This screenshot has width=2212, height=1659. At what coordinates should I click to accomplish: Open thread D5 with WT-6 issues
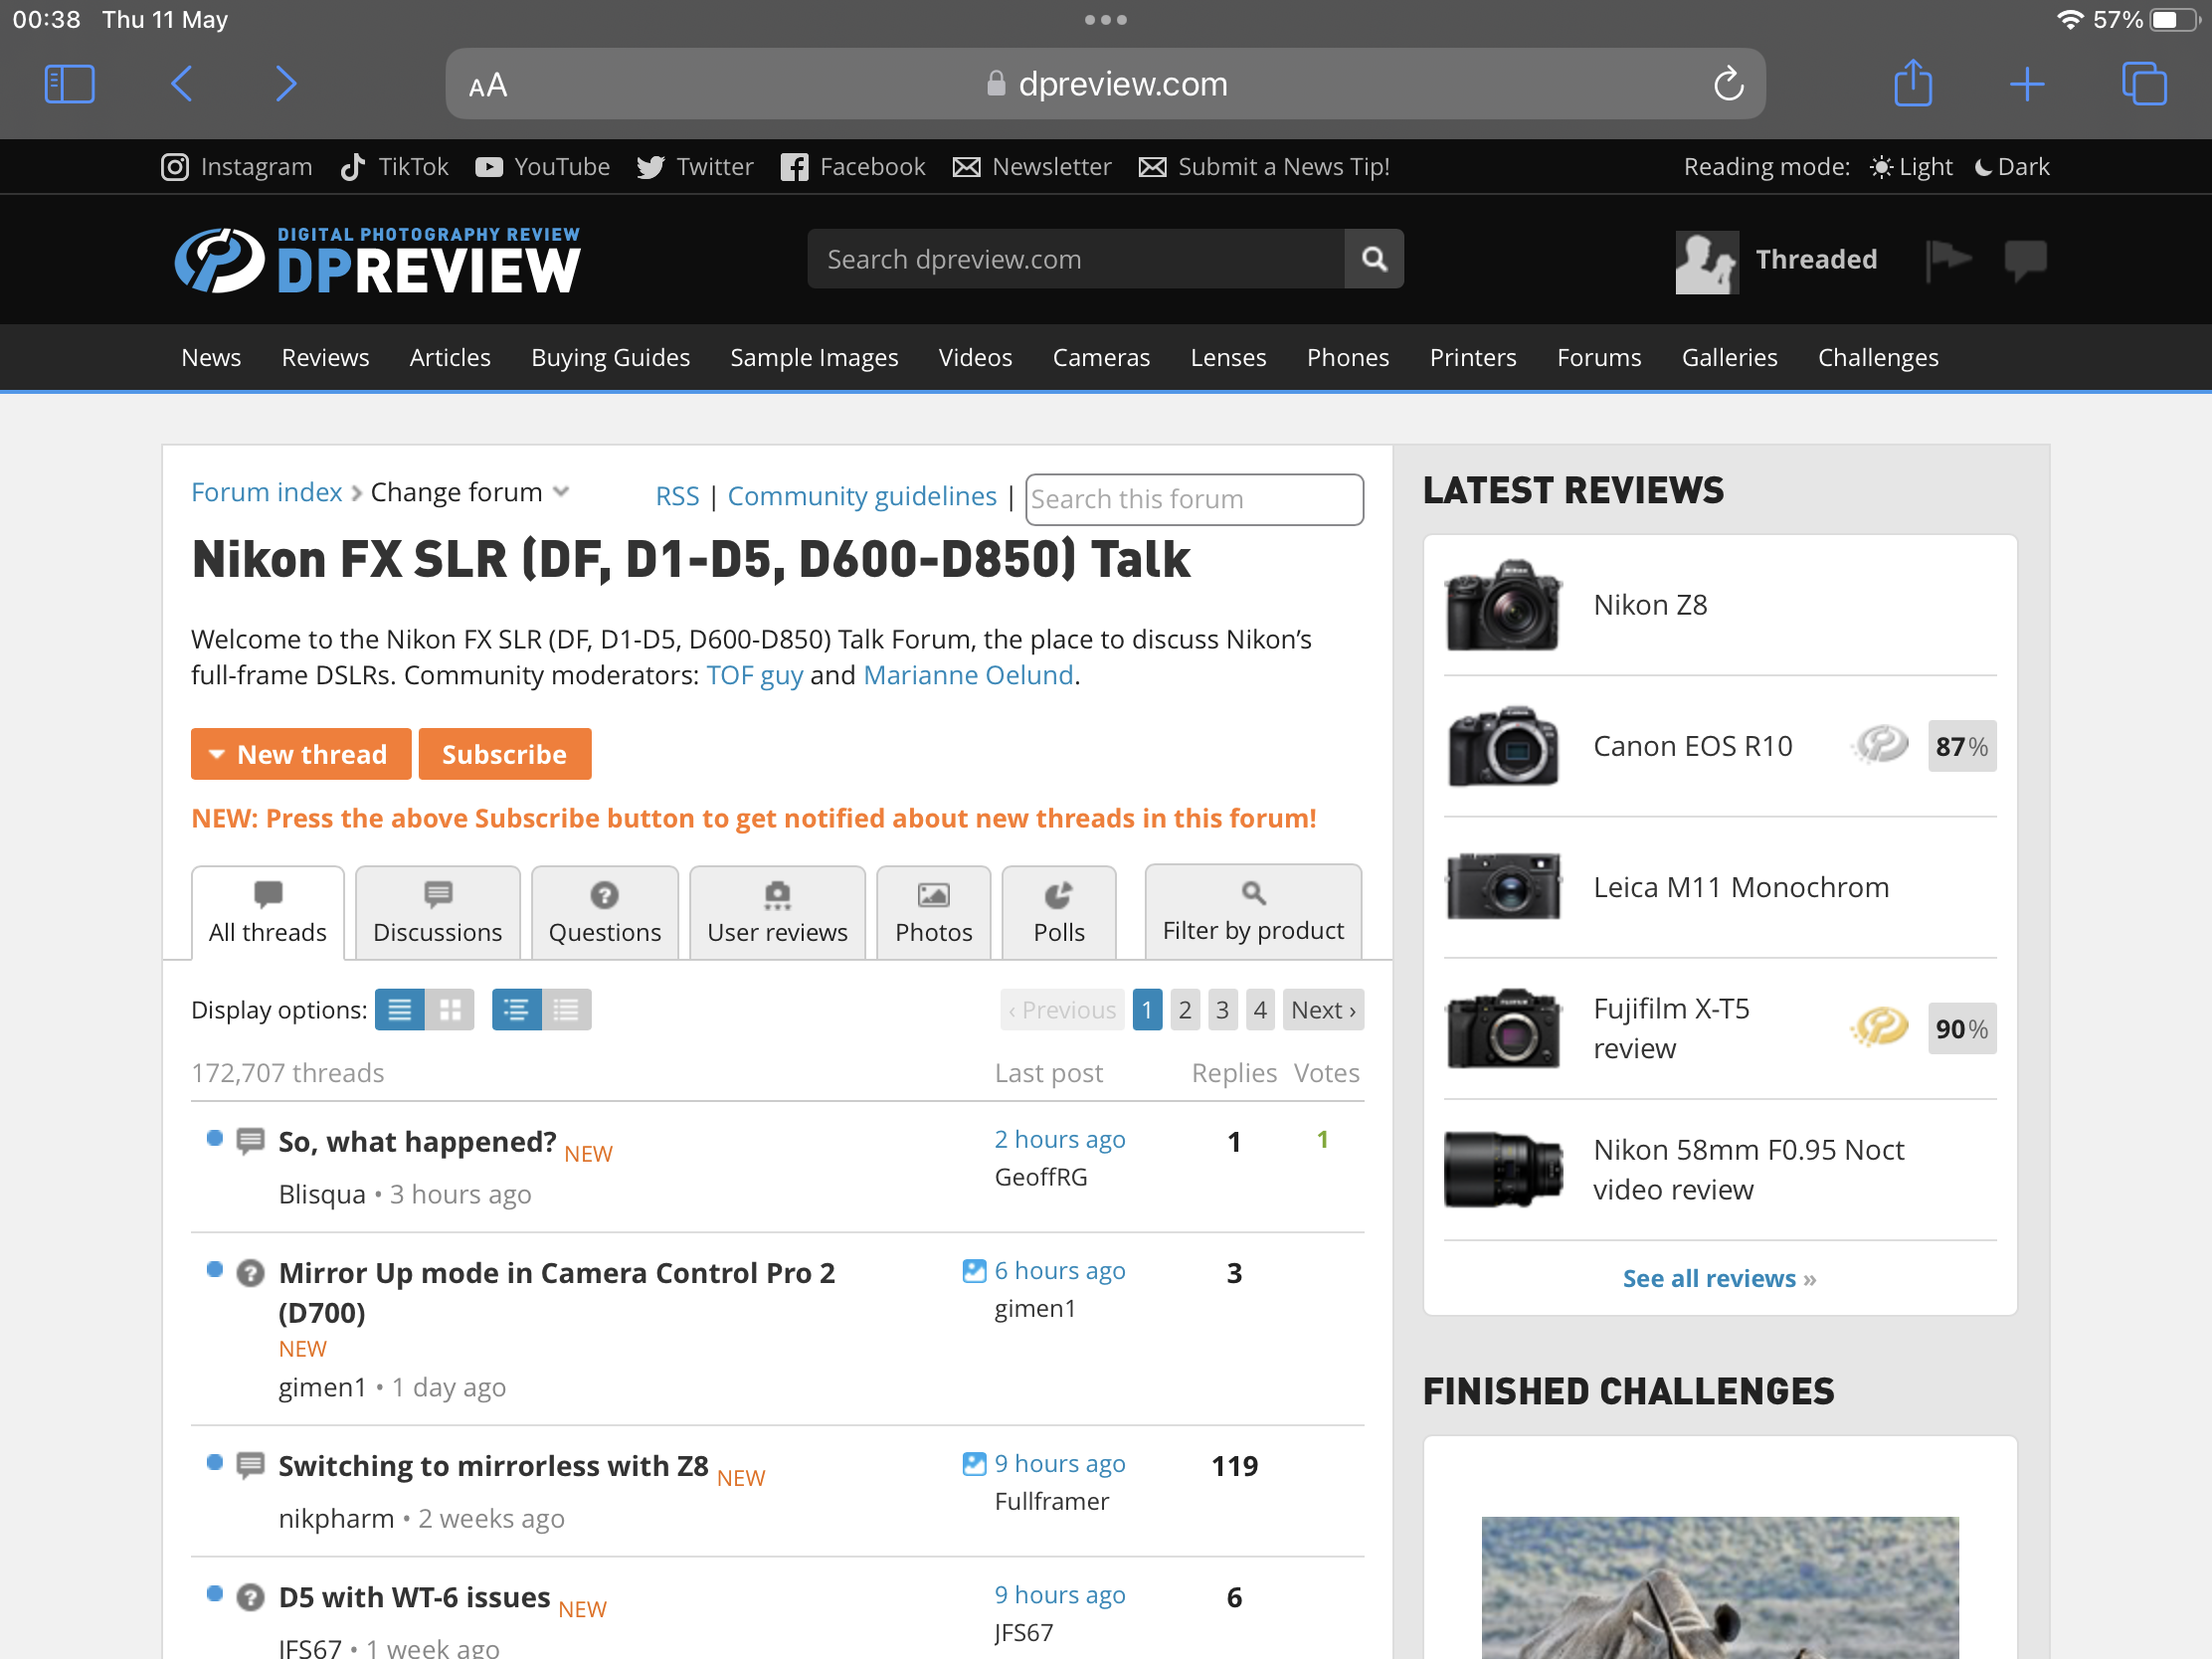(x=414, y=1597)
